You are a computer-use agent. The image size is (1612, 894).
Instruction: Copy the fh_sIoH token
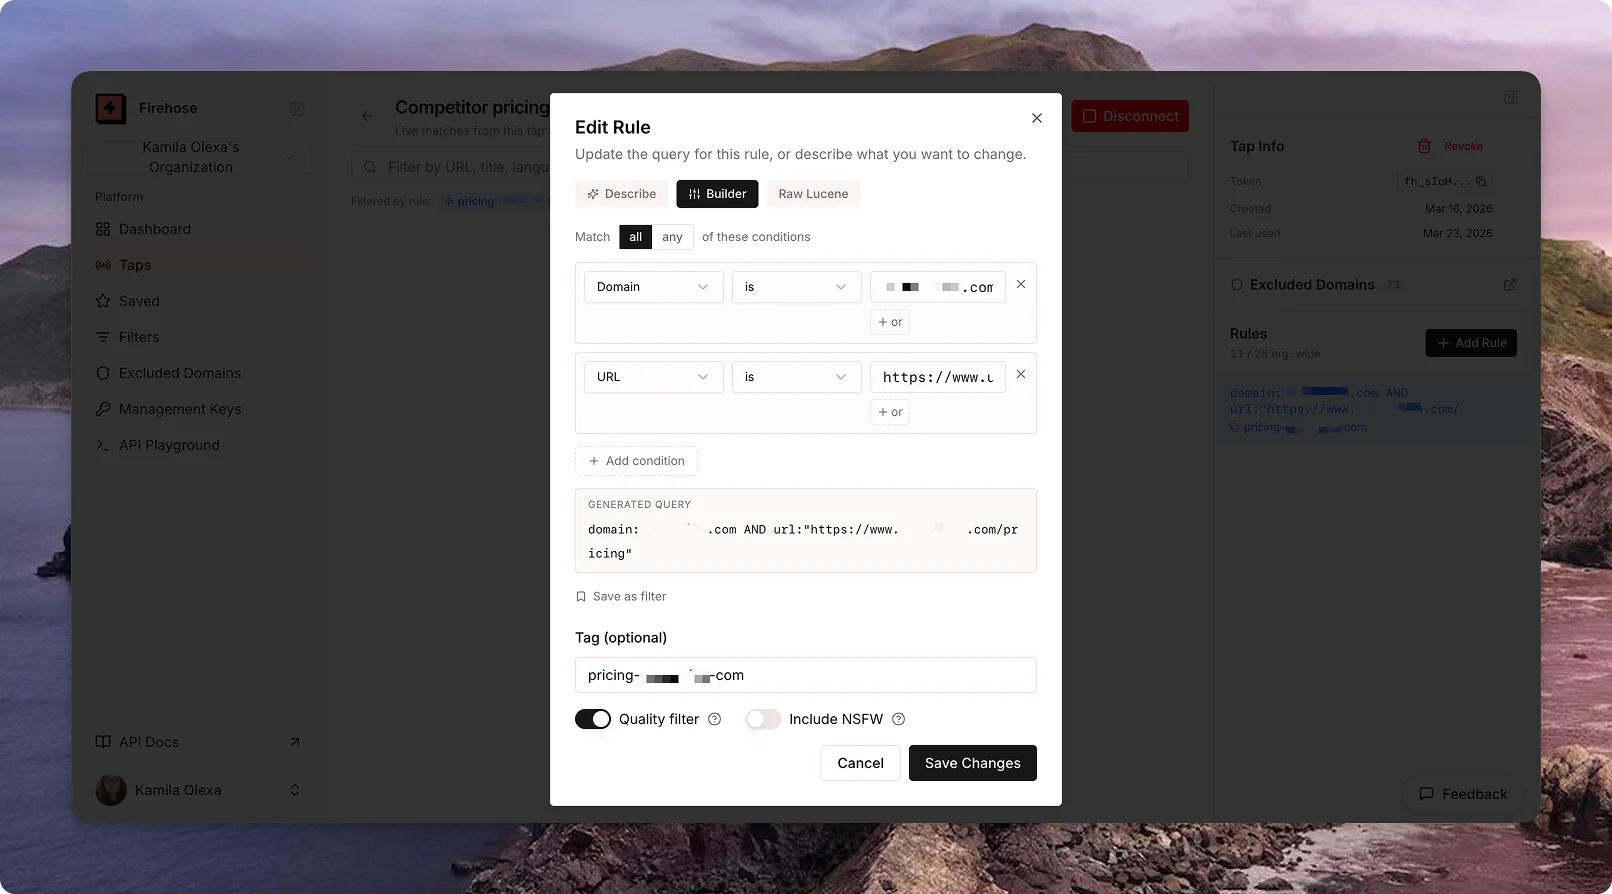coord(1481,182)
